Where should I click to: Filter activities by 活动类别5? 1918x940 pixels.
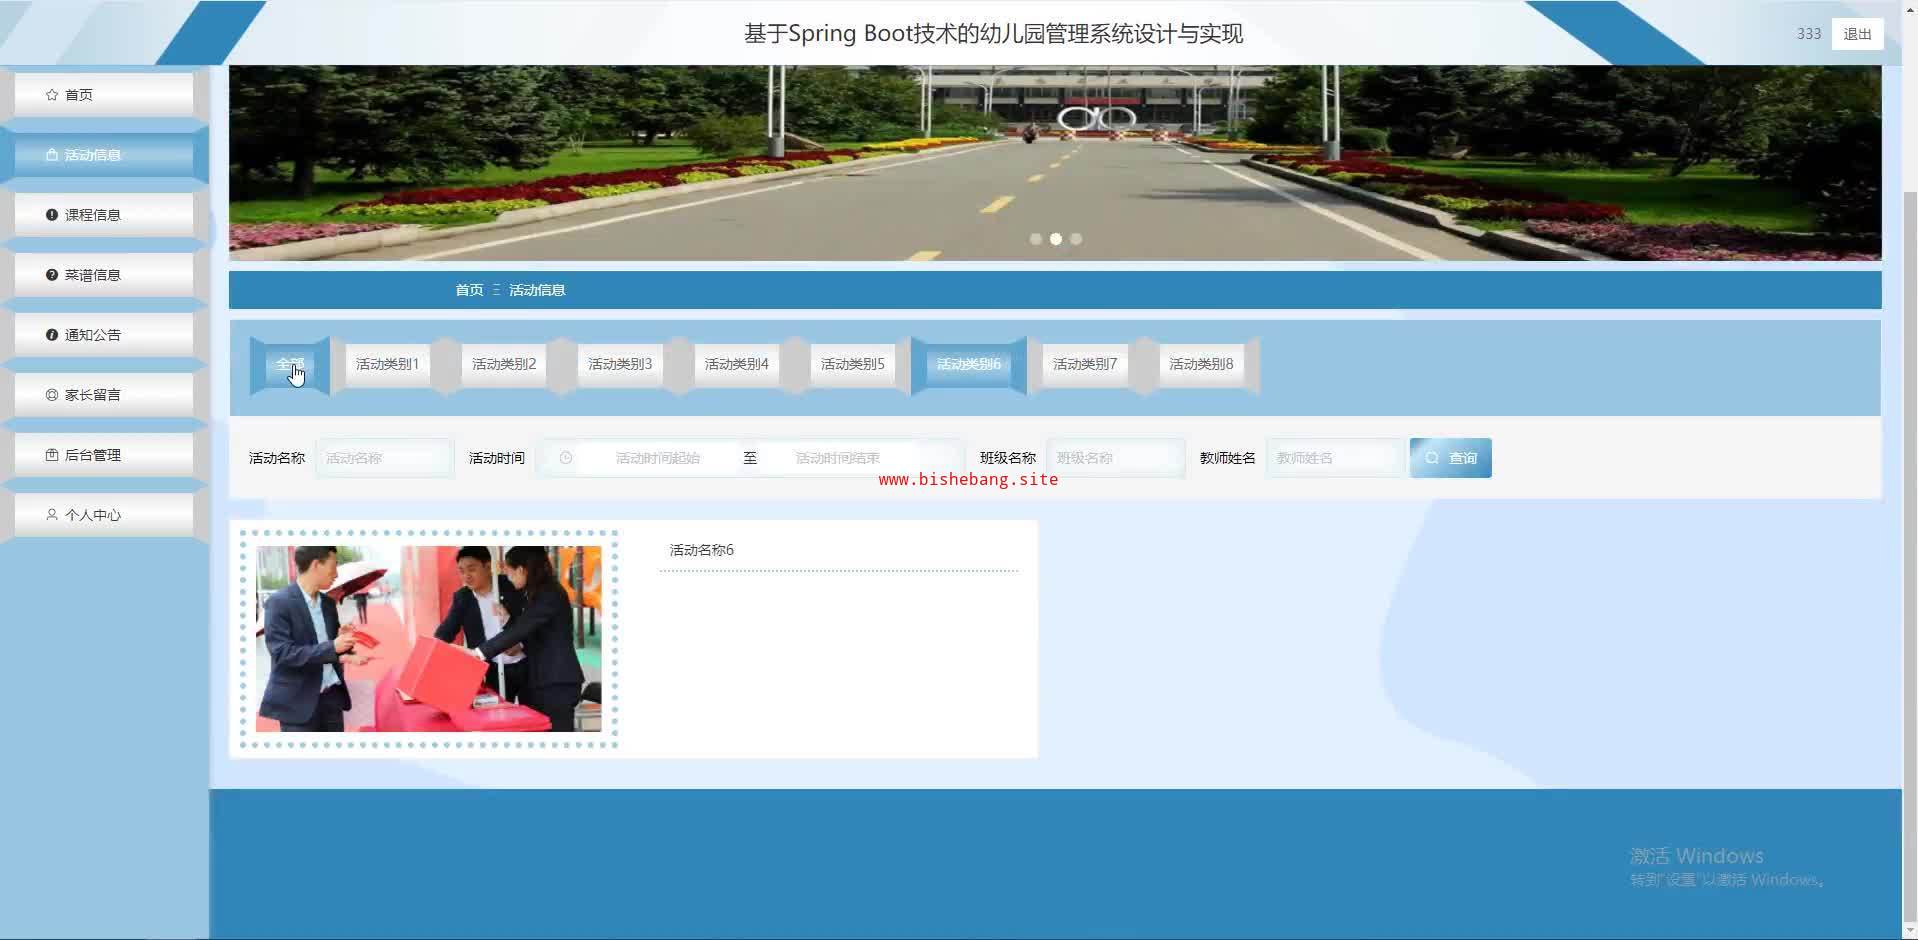click(853, 364)
